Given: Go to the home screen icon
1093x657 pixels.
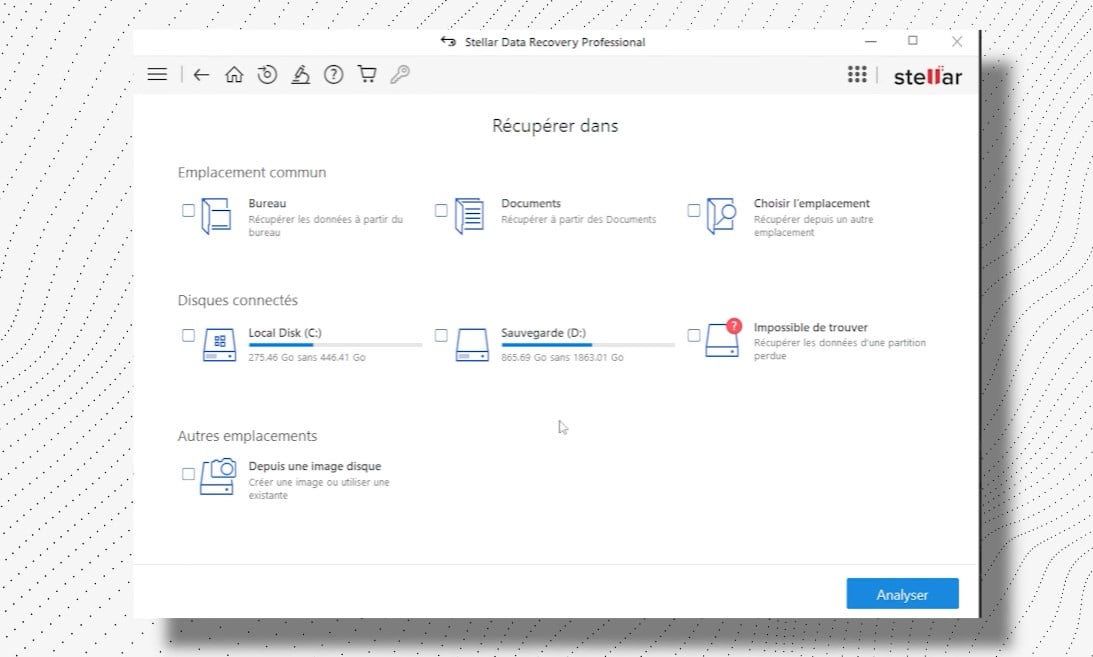Looking at the screenshot, I should [x=234, y=74].
